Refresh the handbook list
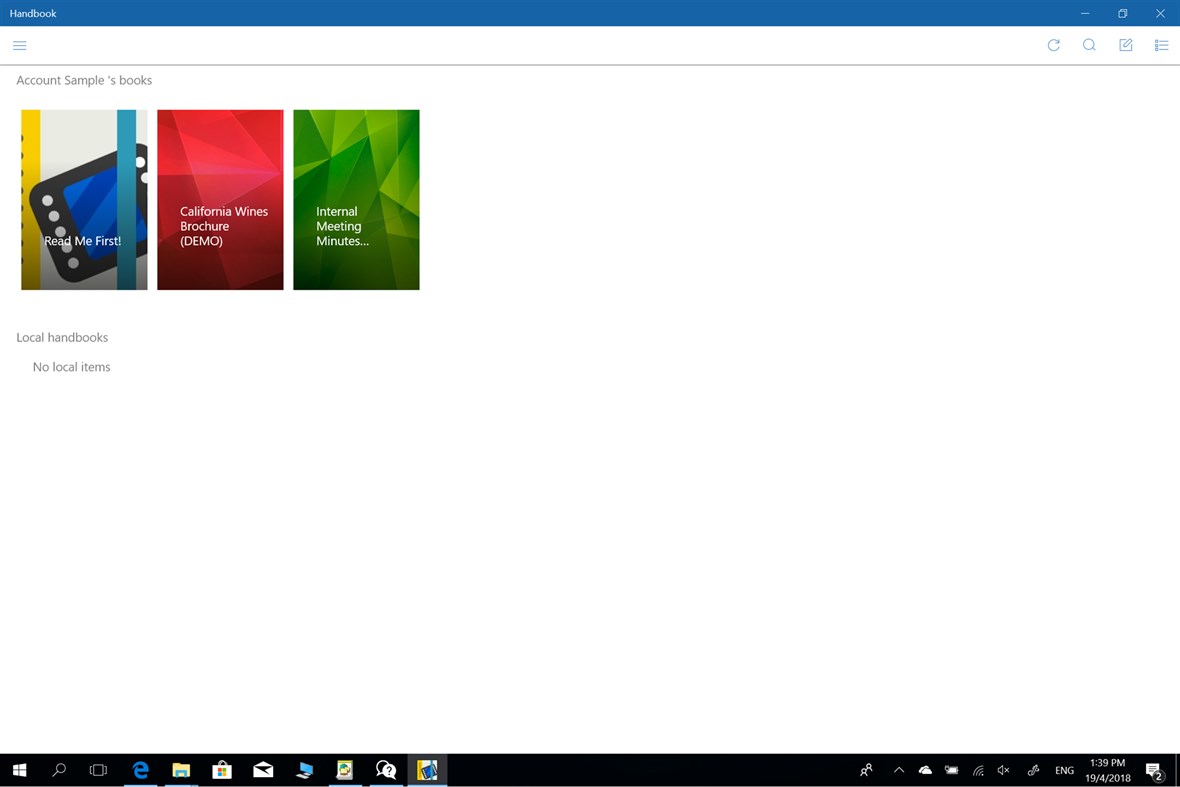1180x787 pixels. coord(1053,45)
